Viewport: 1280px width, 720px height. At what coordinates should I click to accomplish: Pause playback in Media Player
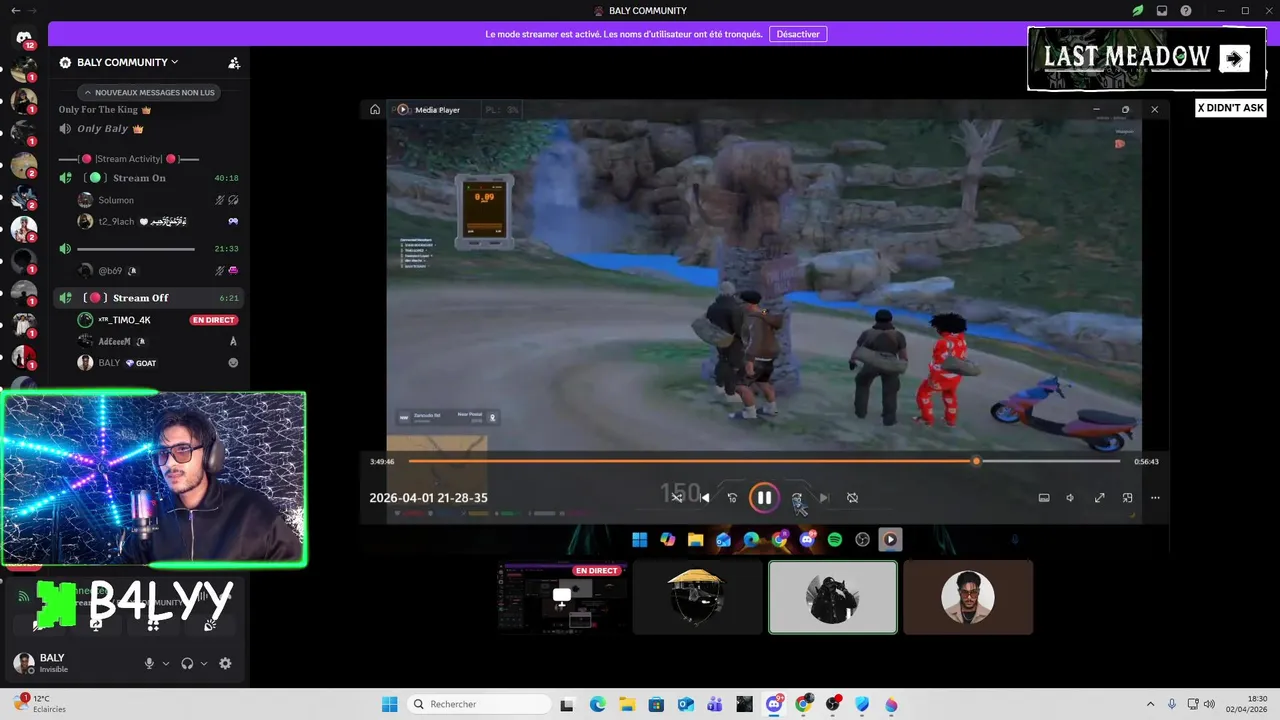764,497
